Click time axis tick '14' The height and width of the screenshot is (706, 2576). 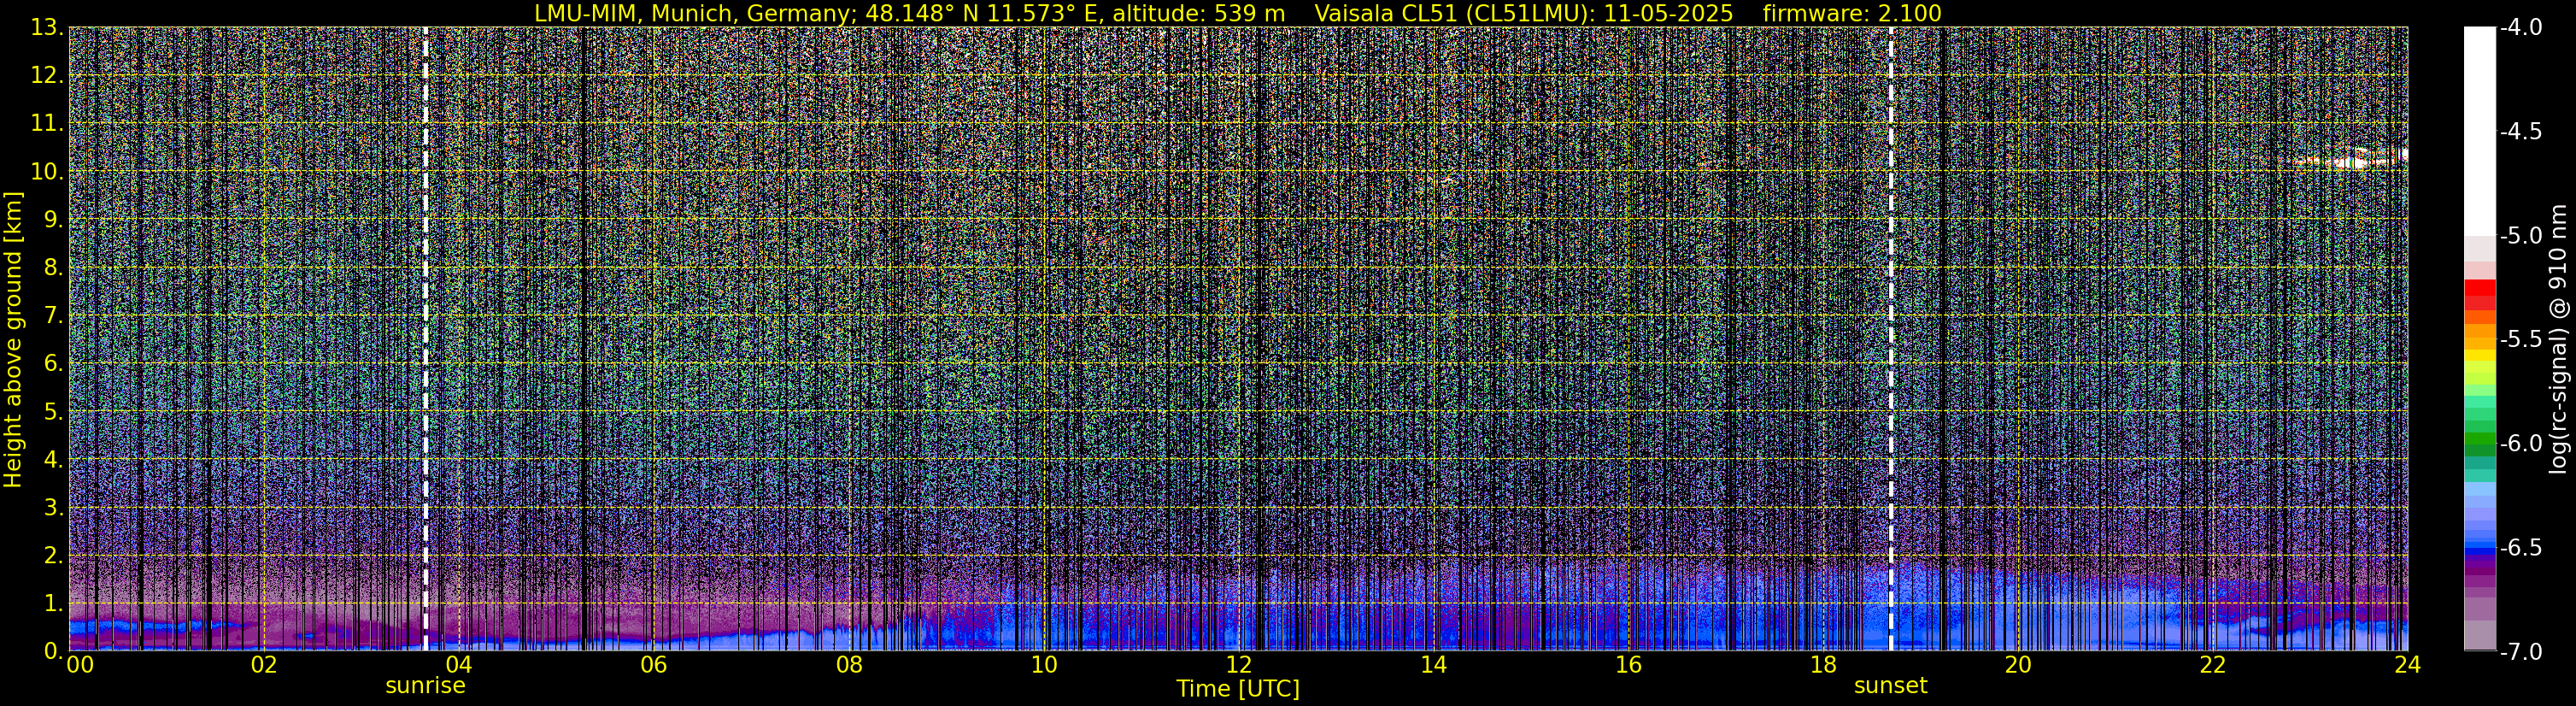tap(1433, 665)
